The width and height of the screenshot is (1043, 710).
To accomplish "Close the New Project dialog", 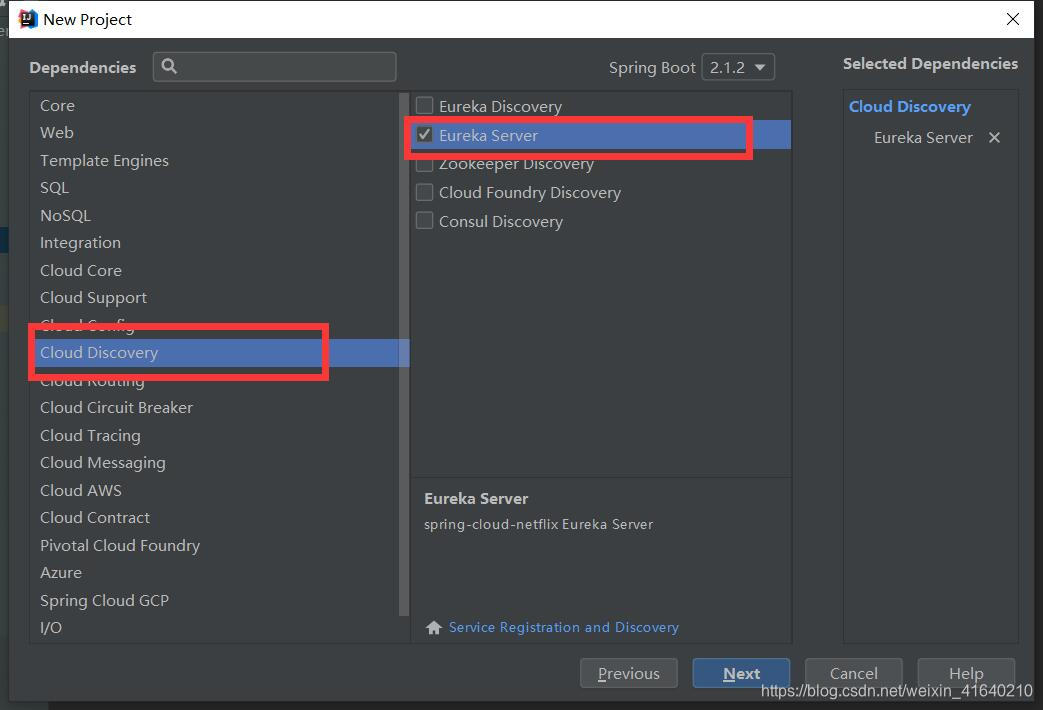I will 1012,19.
